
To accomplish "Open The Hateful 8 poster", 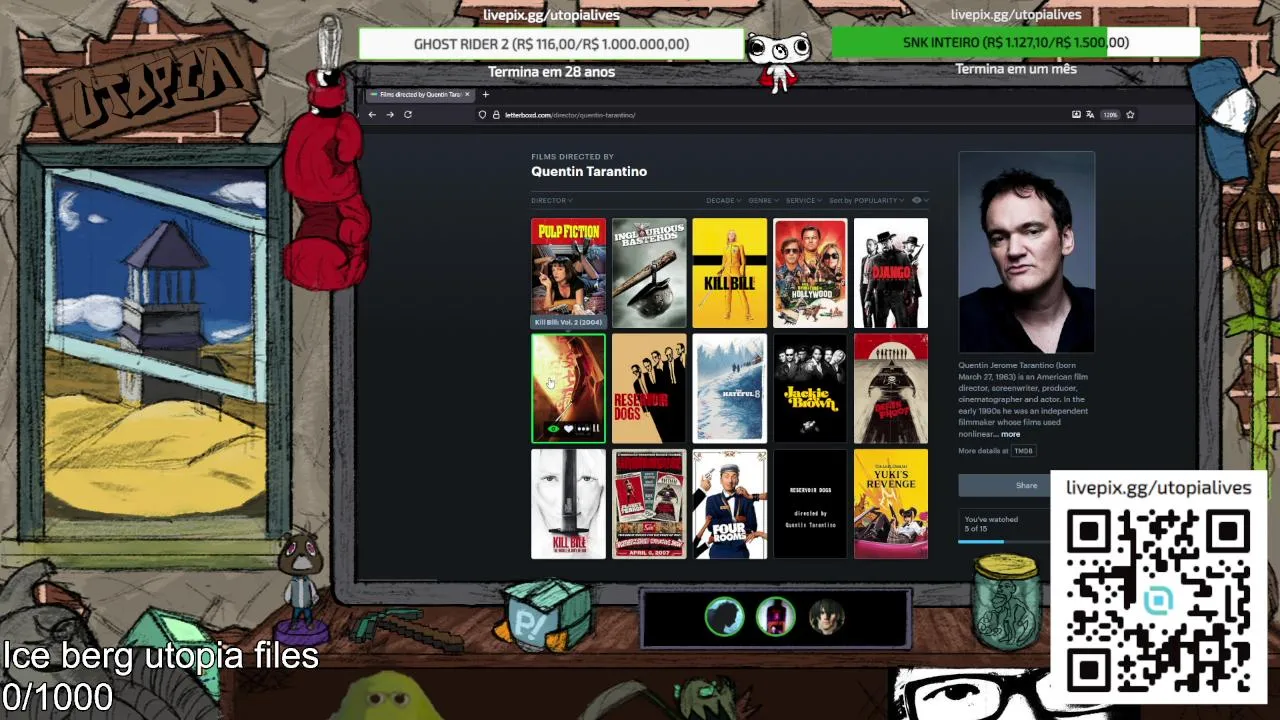I will [730, 388].
